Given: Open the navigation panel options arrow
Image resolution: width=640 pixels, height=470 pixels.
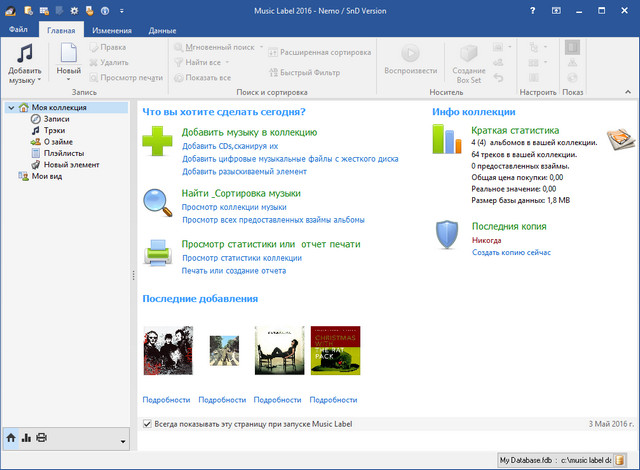Looking at the screenshot, I should (122, 441).
